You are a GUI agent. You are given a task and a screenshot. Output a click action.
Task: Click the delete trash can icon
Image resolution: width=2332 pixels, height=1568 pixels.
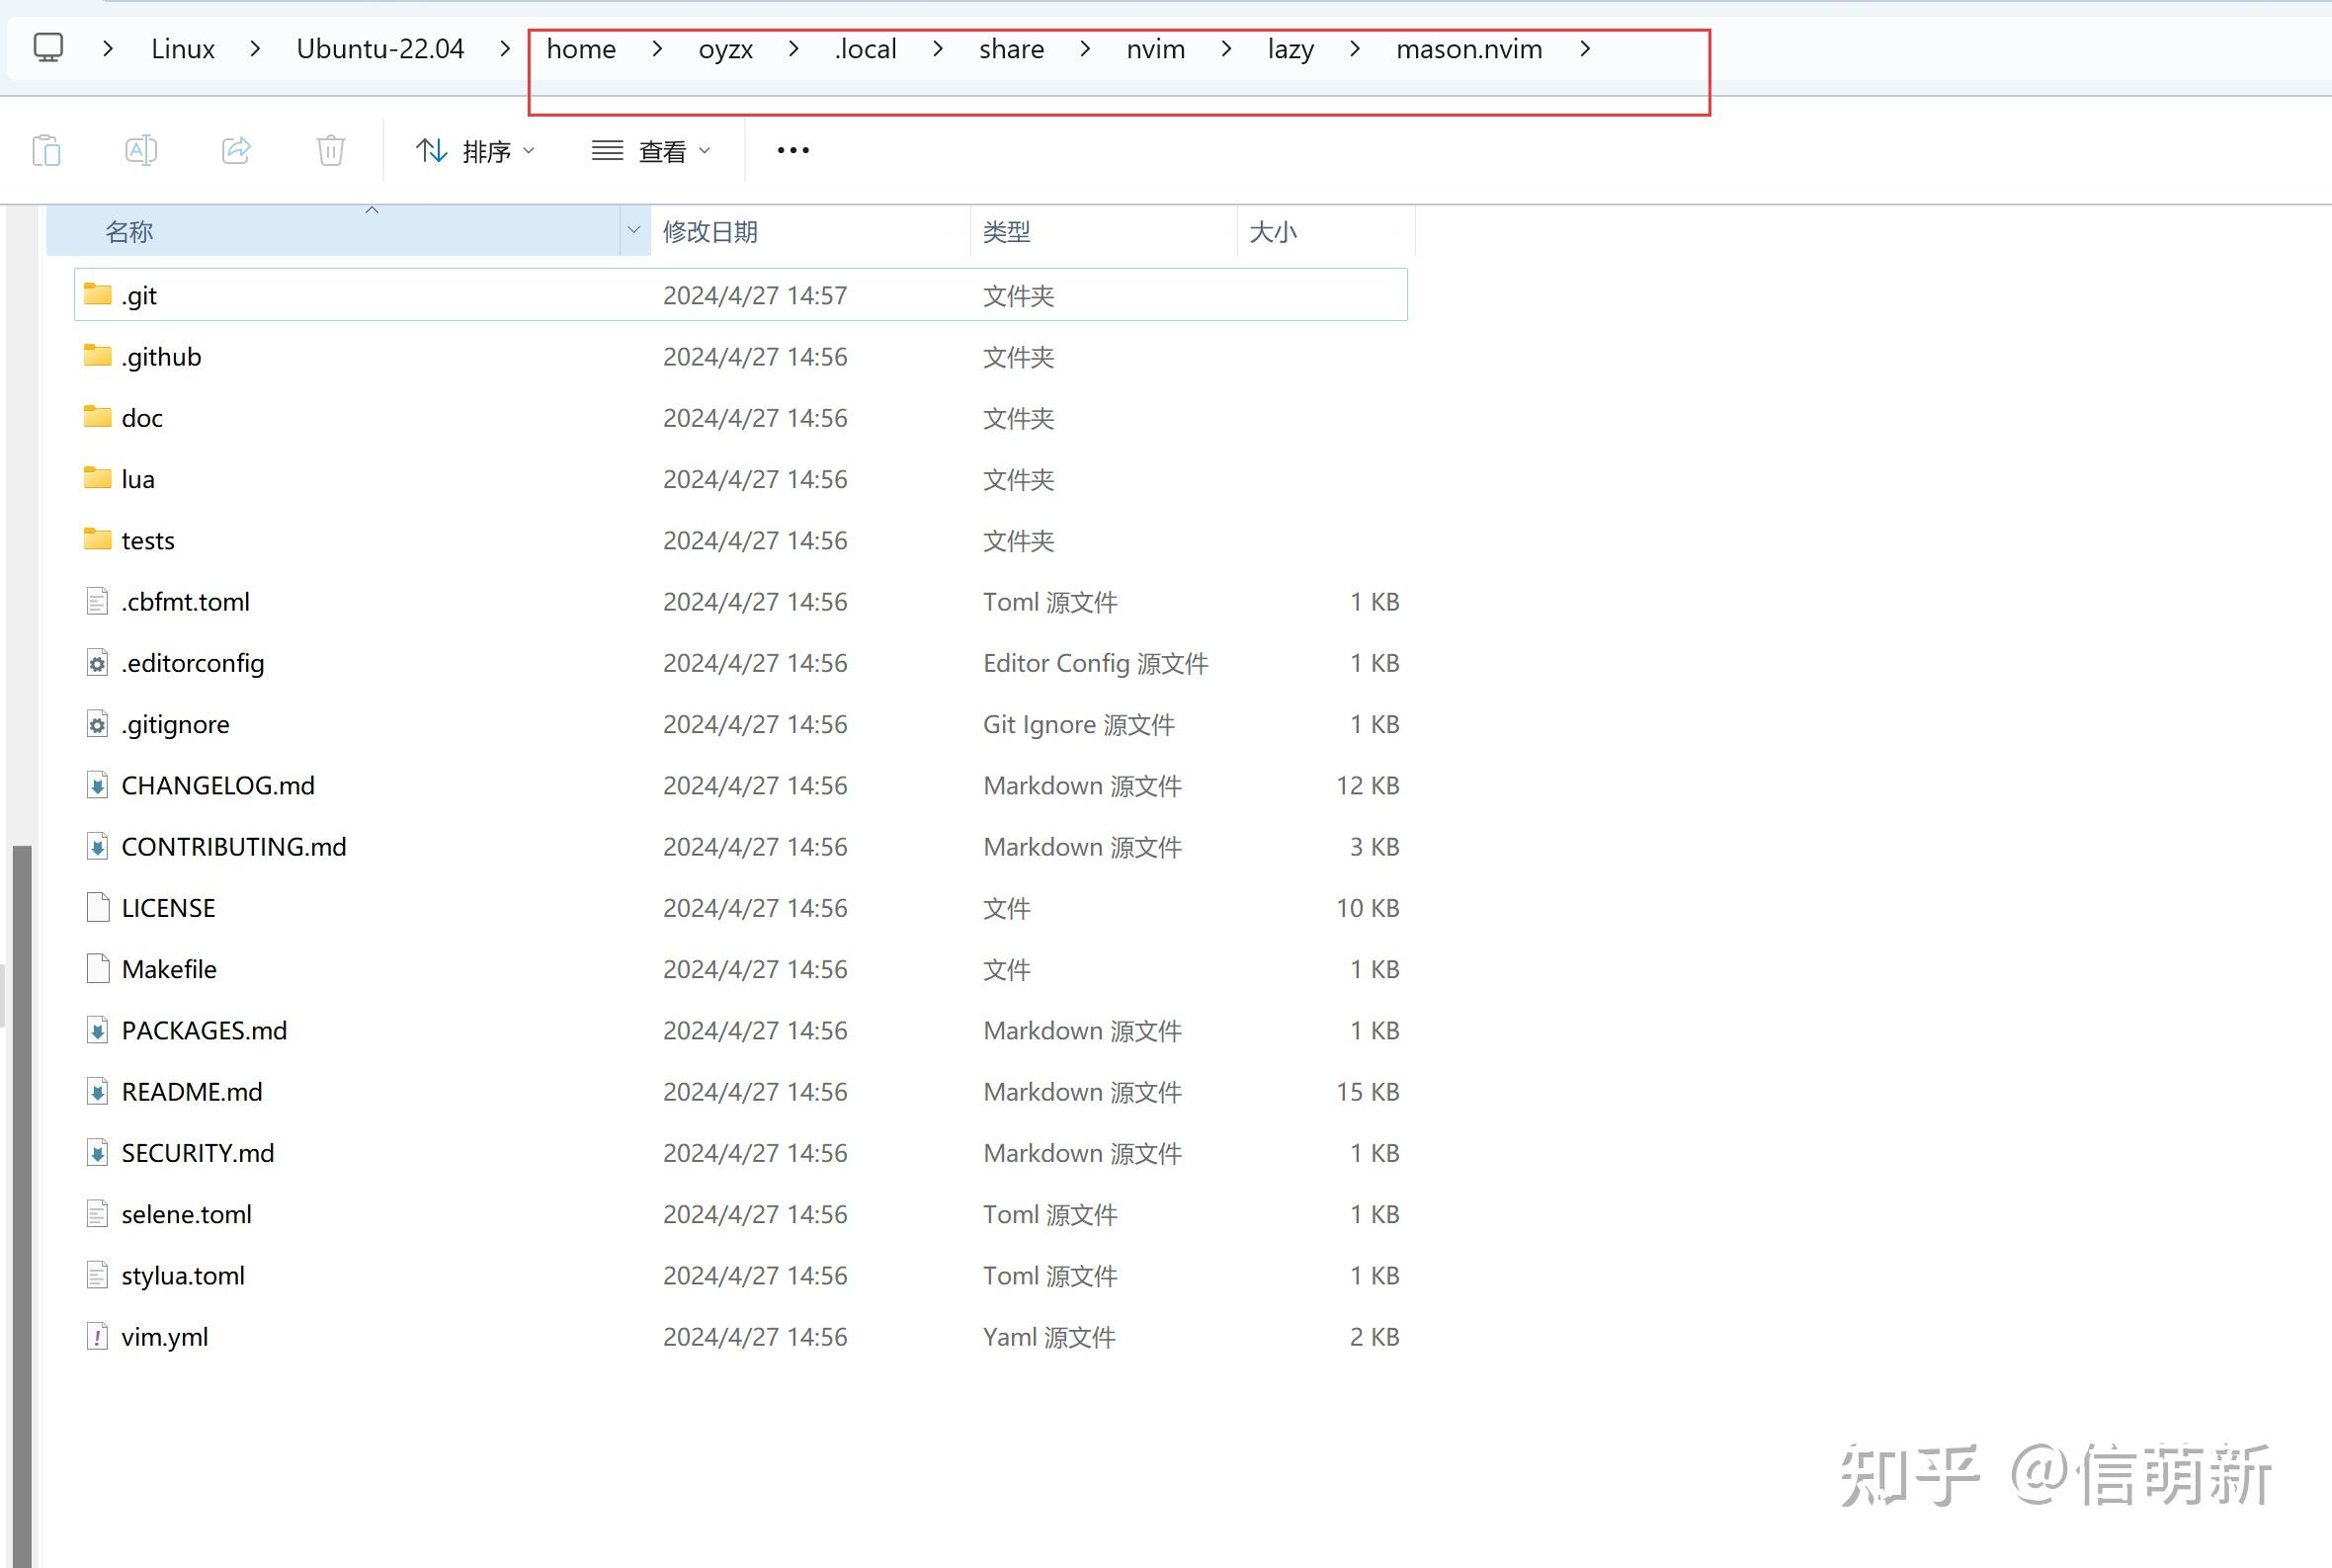click(331, 151)
